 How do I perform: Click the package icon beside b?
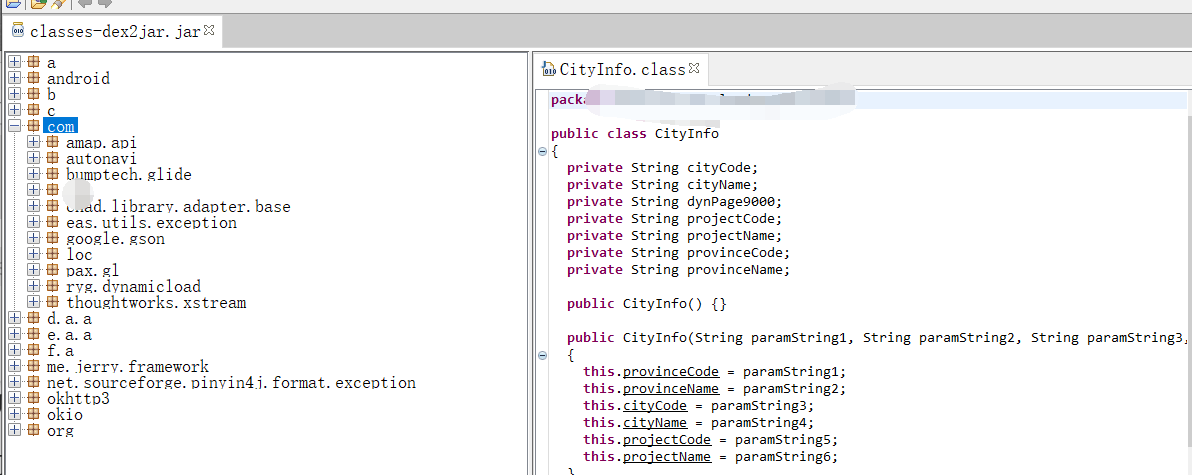click(x=33, y=93)
